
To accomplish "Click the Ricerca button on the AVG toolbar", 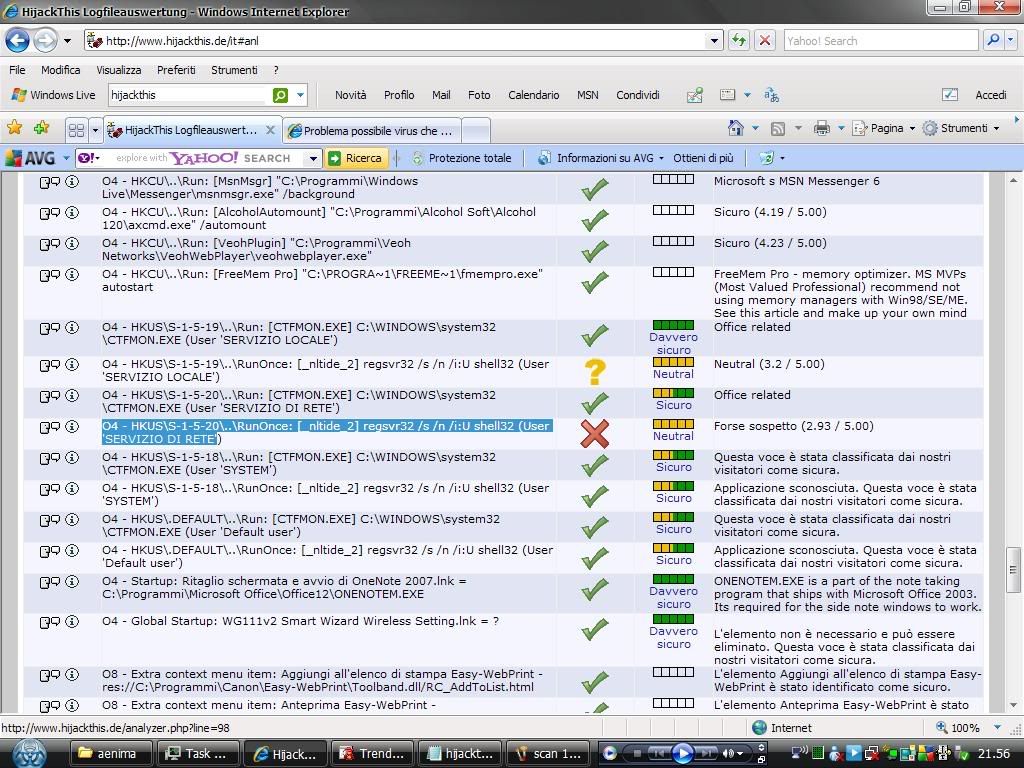I will point(355,158).
